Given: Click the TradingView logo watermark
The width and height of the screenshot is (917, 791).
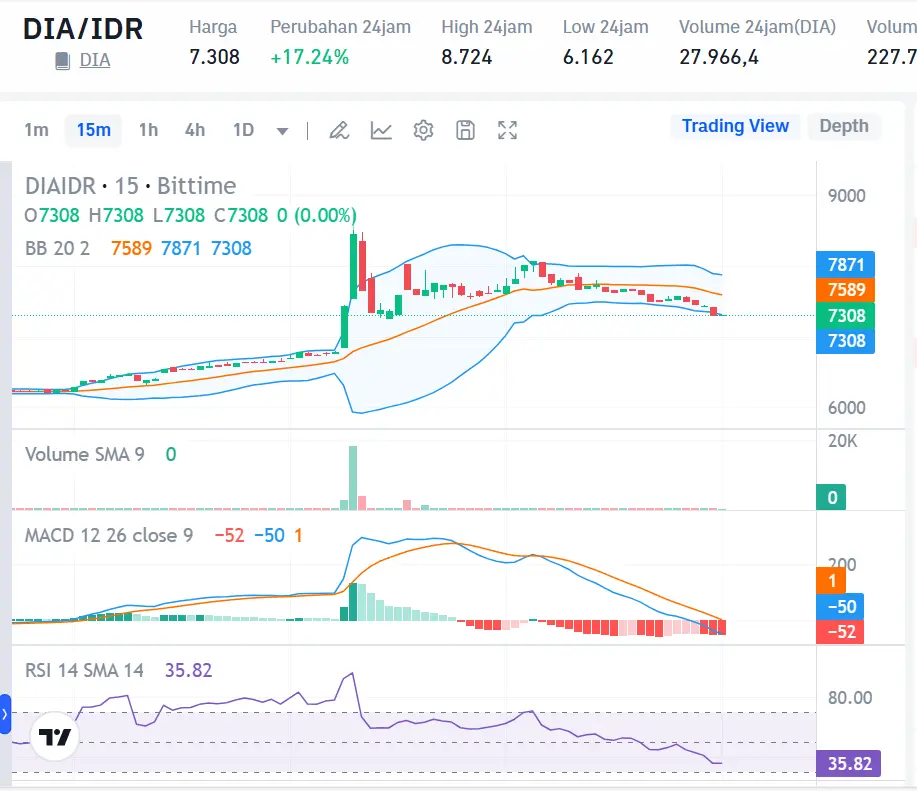Looking at the screenshot, I should [54, 737].
